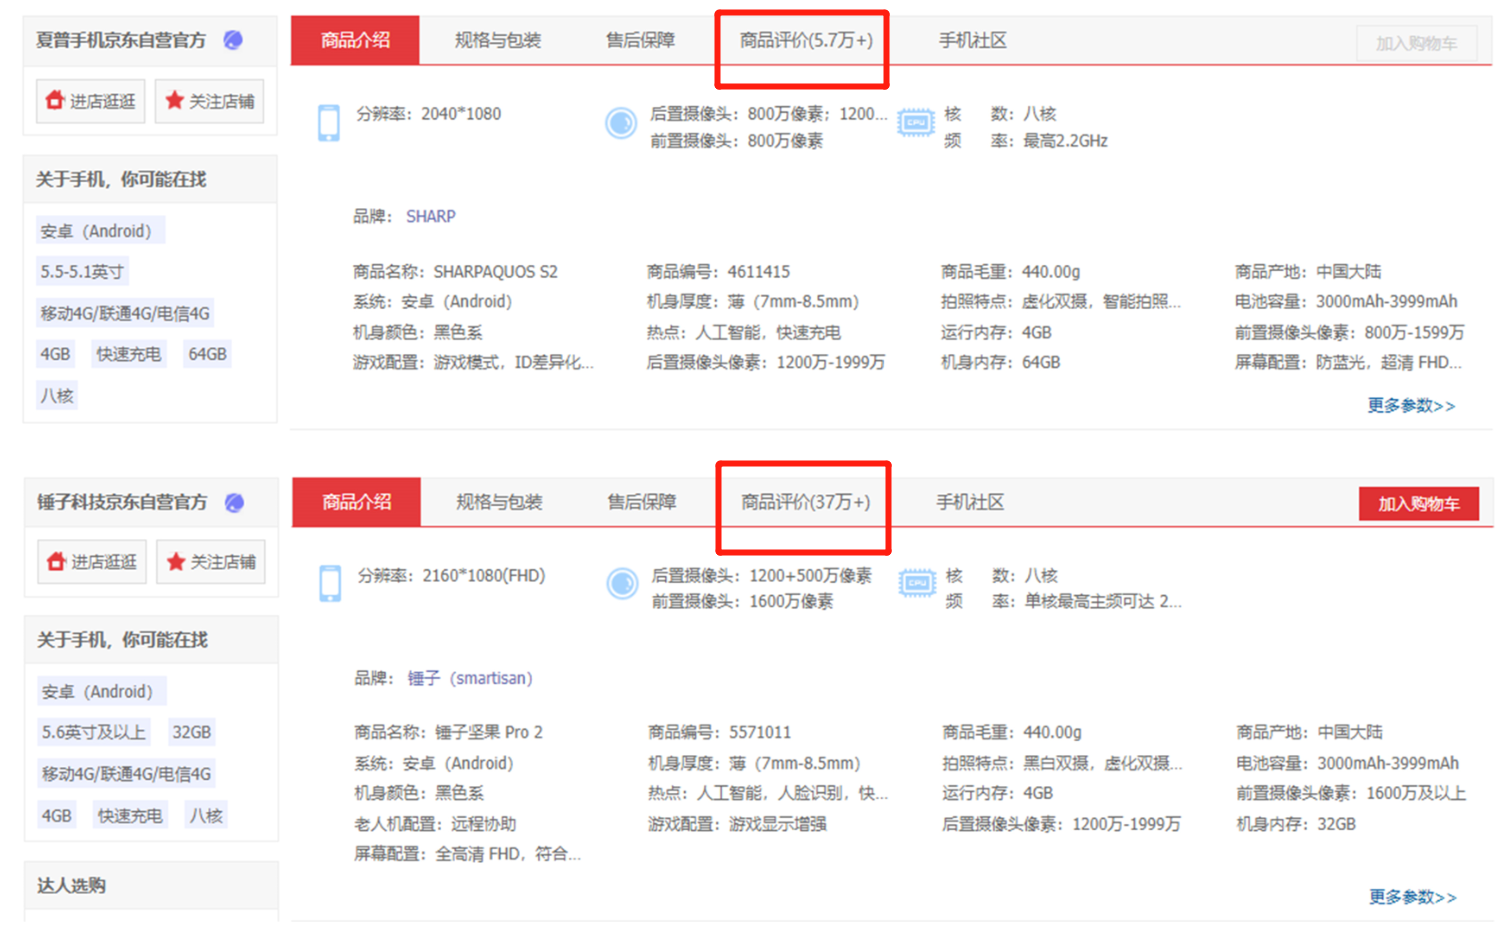Click 安卓（Android）tag under the 夏普手机 store

100,231
